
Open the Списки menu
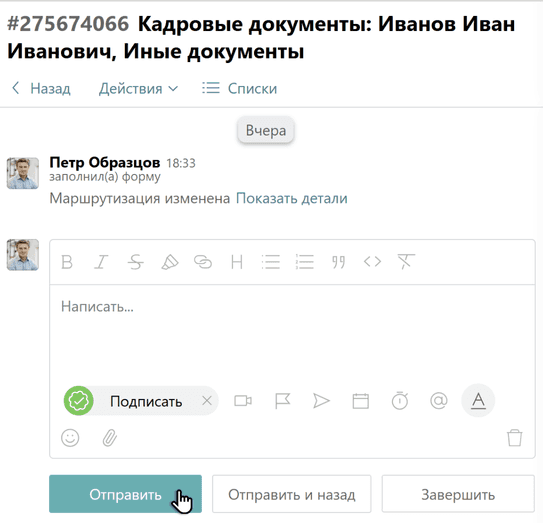pos(240,89)
